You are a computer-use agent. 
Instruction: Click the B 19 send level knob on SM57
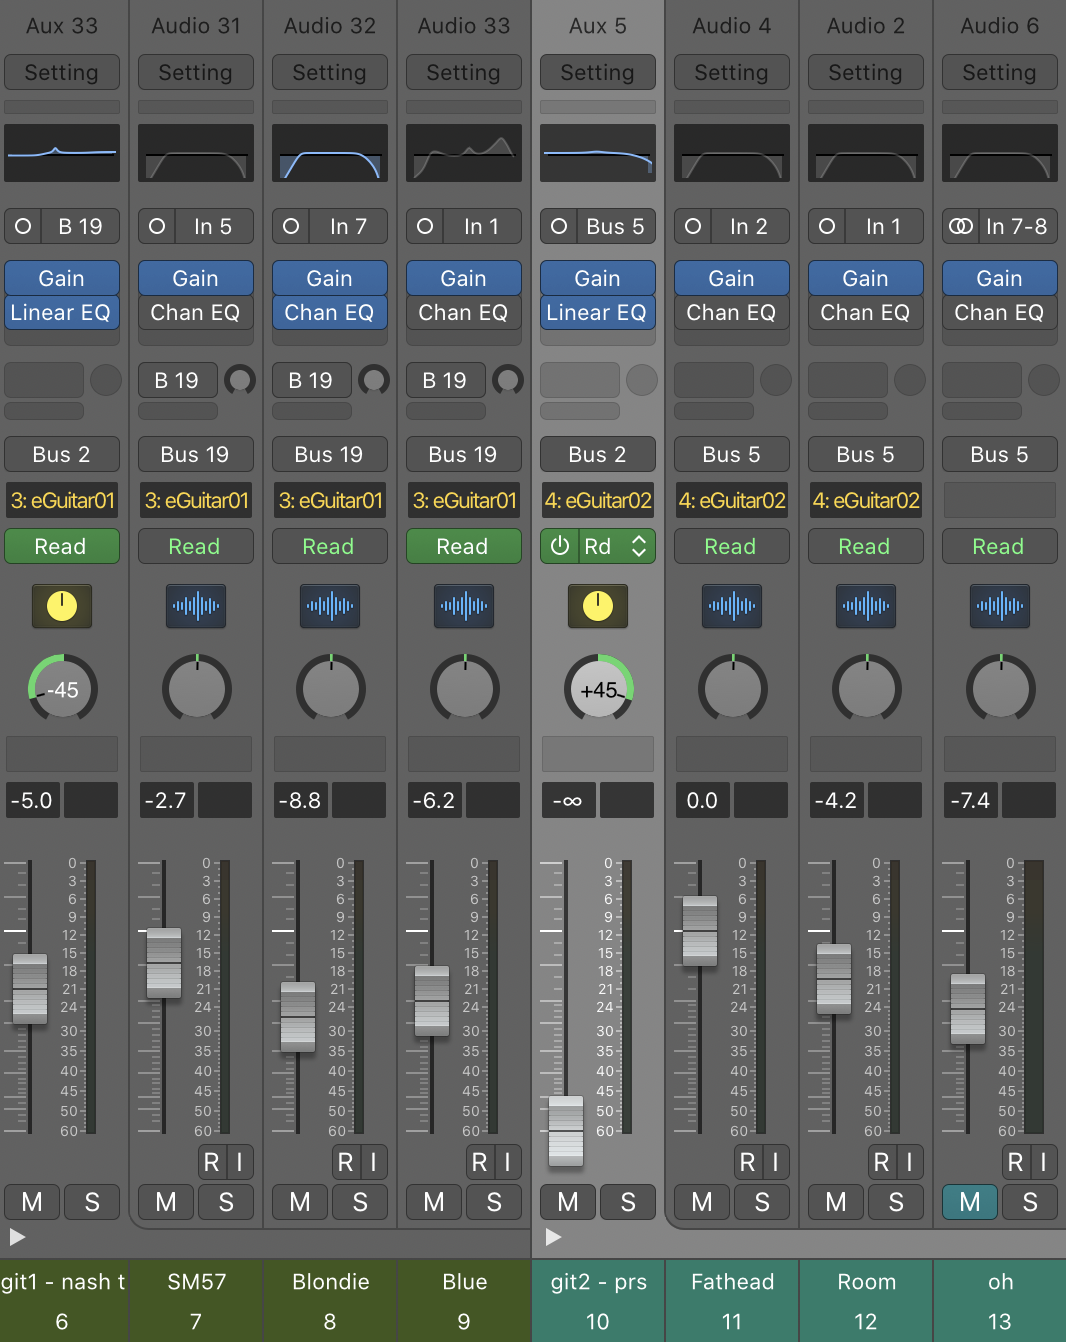click(240, 380)
